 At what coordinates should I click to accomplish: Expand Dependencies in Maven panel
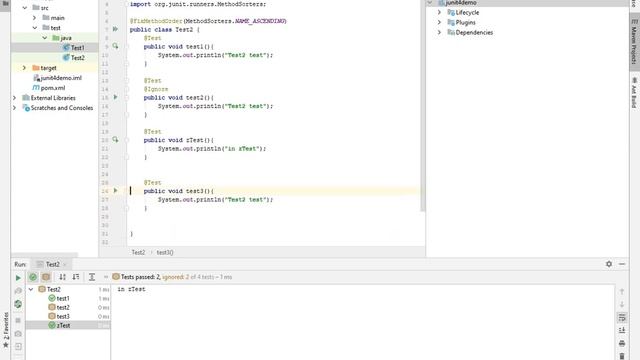(439, 32)
